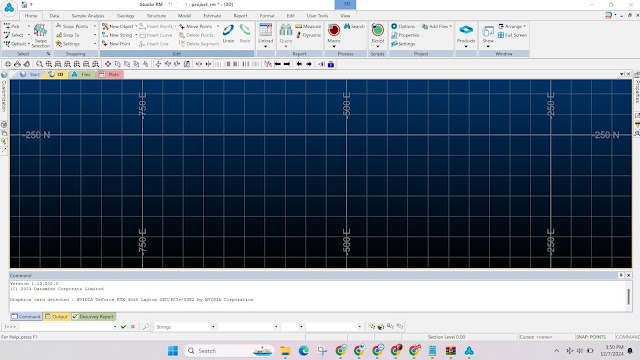
Task: Click the Redo icon
Action: 245,33
